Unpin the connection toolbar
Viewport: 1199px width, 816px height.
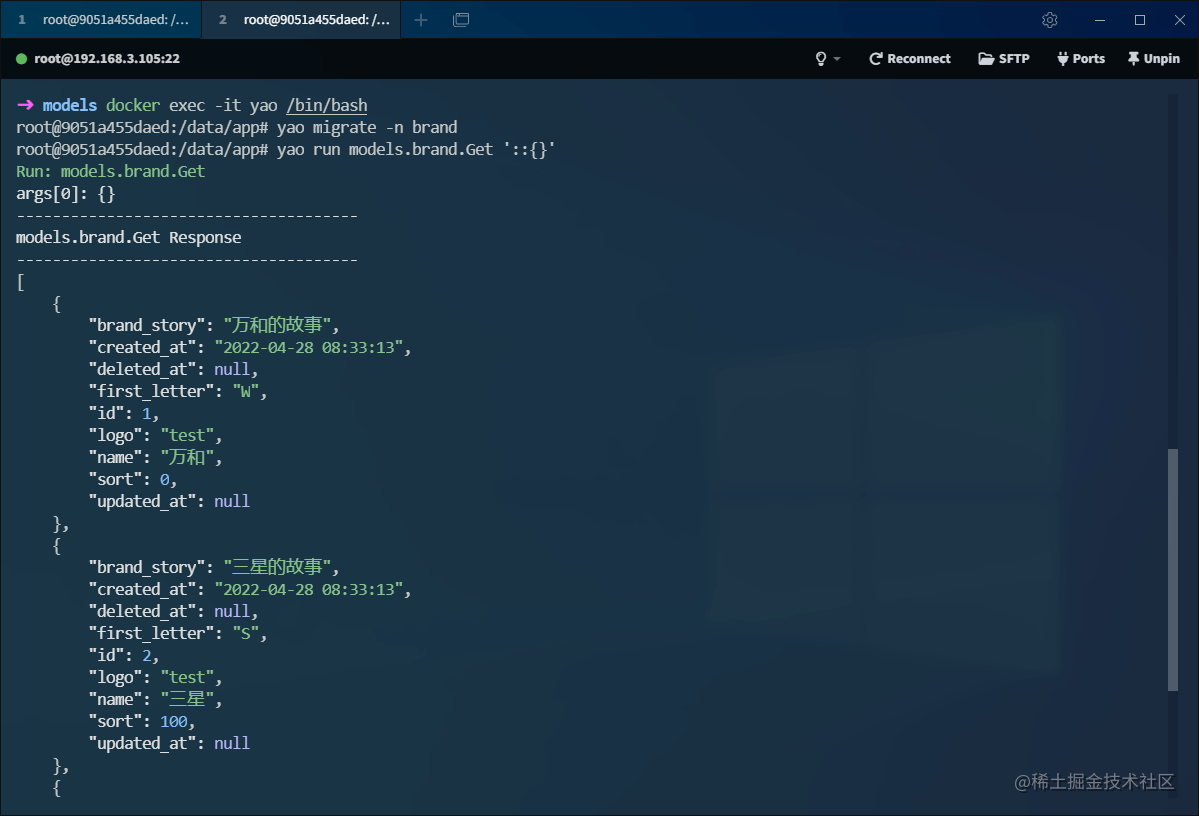pyautogui.click(x=1154, y=59)
